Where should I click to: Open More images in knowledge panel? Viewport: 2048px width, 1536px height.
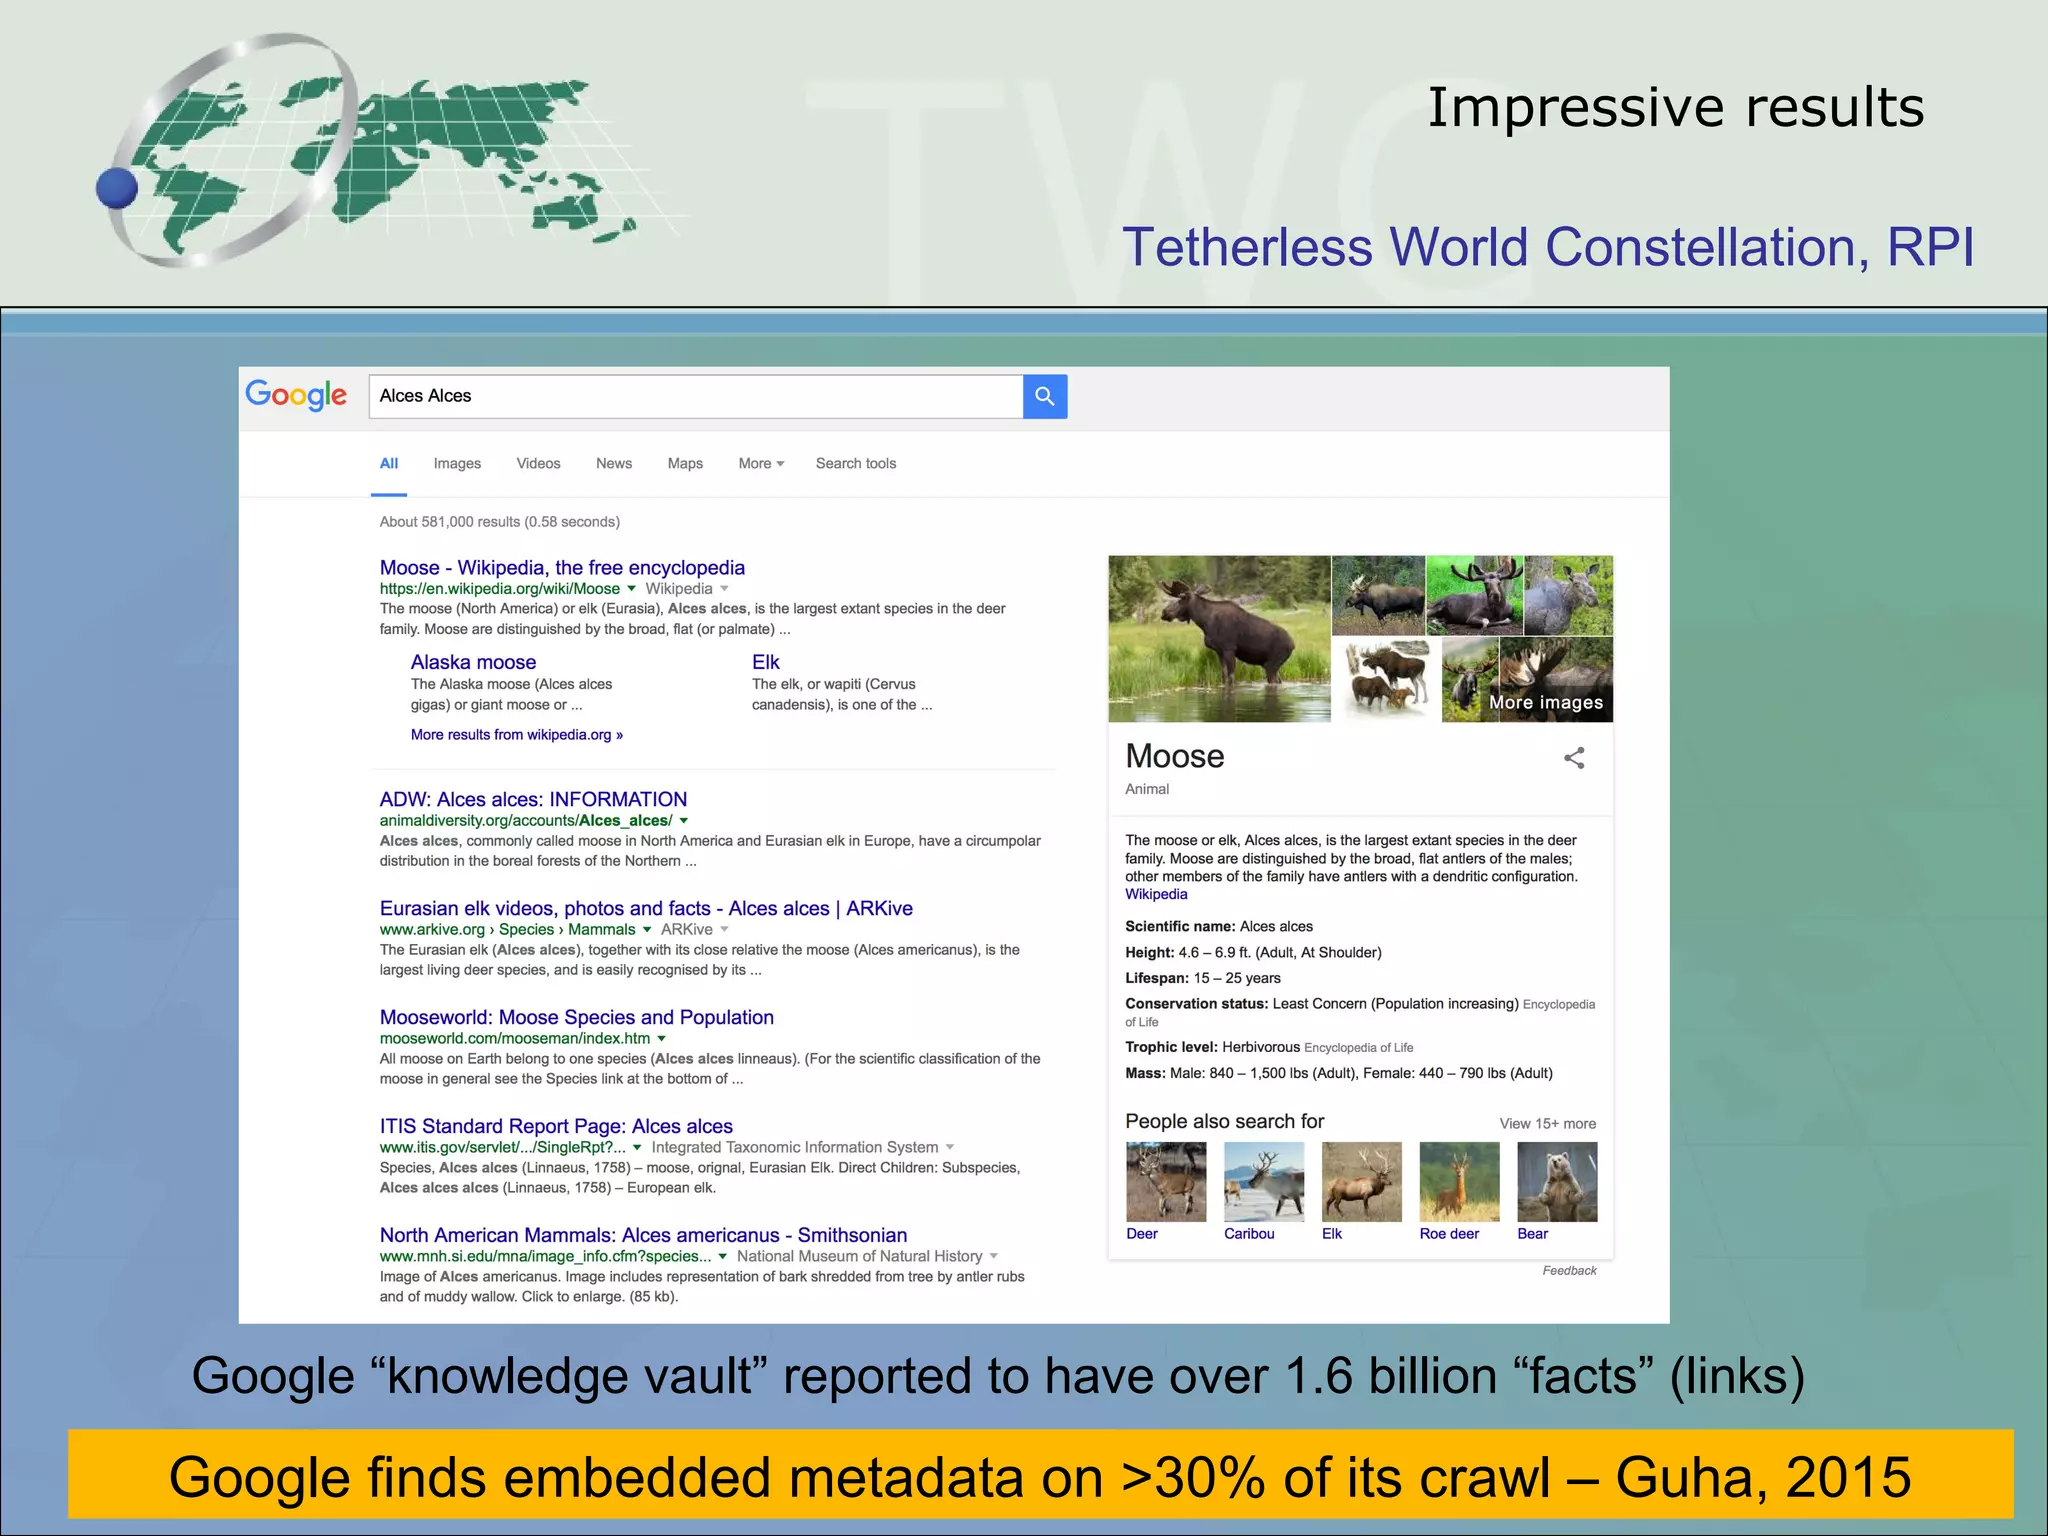1545,702
